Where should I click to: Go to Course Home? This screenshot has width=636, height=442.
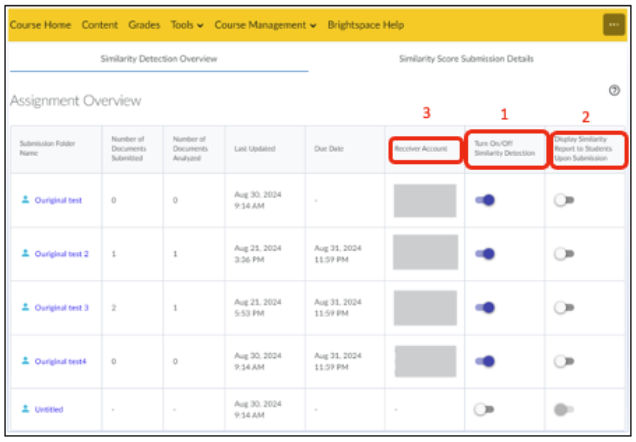(x=40, y=25)
